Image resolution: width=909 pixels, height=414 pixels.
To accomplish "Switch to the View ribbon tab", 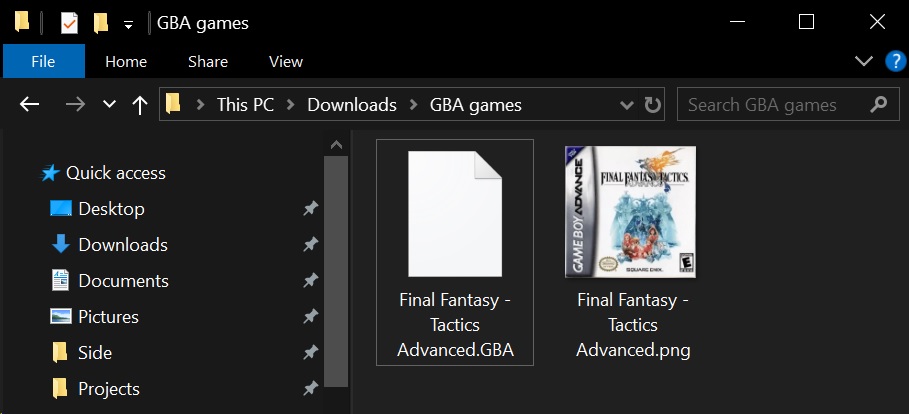I will click(286, 61).
